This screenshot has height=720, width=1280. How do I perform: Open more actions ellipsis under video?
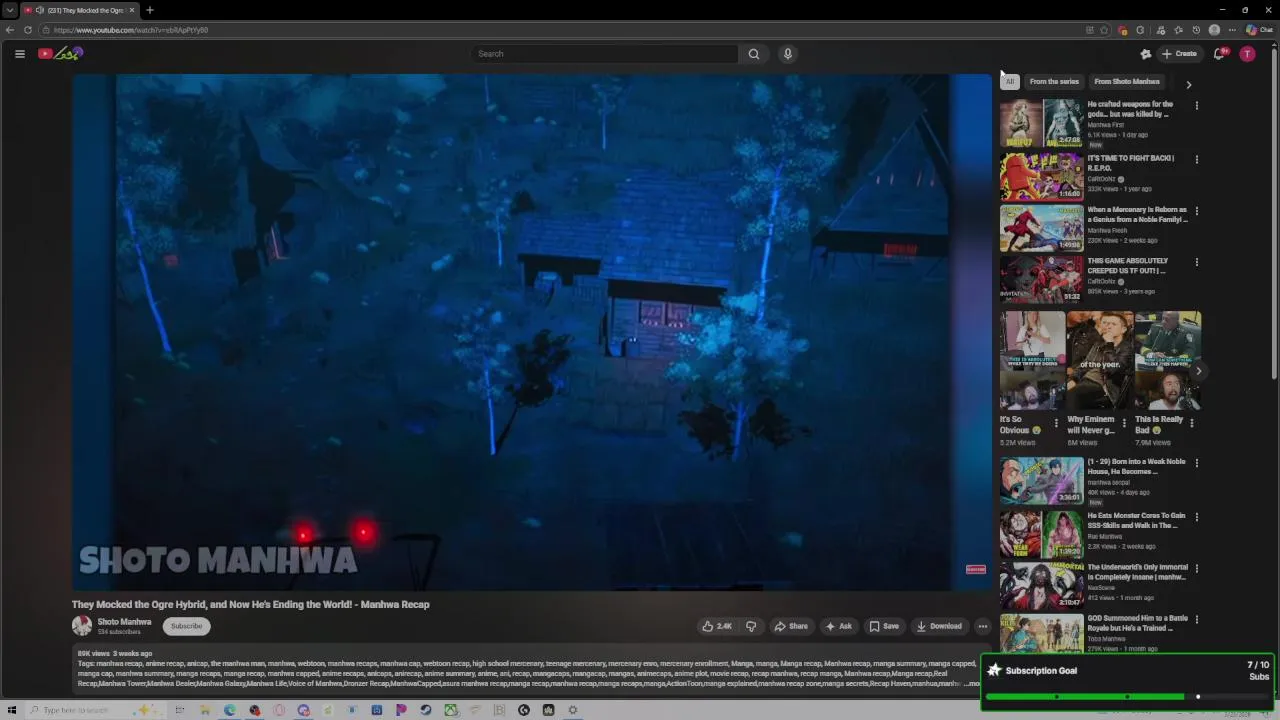(x=982, y=626)
